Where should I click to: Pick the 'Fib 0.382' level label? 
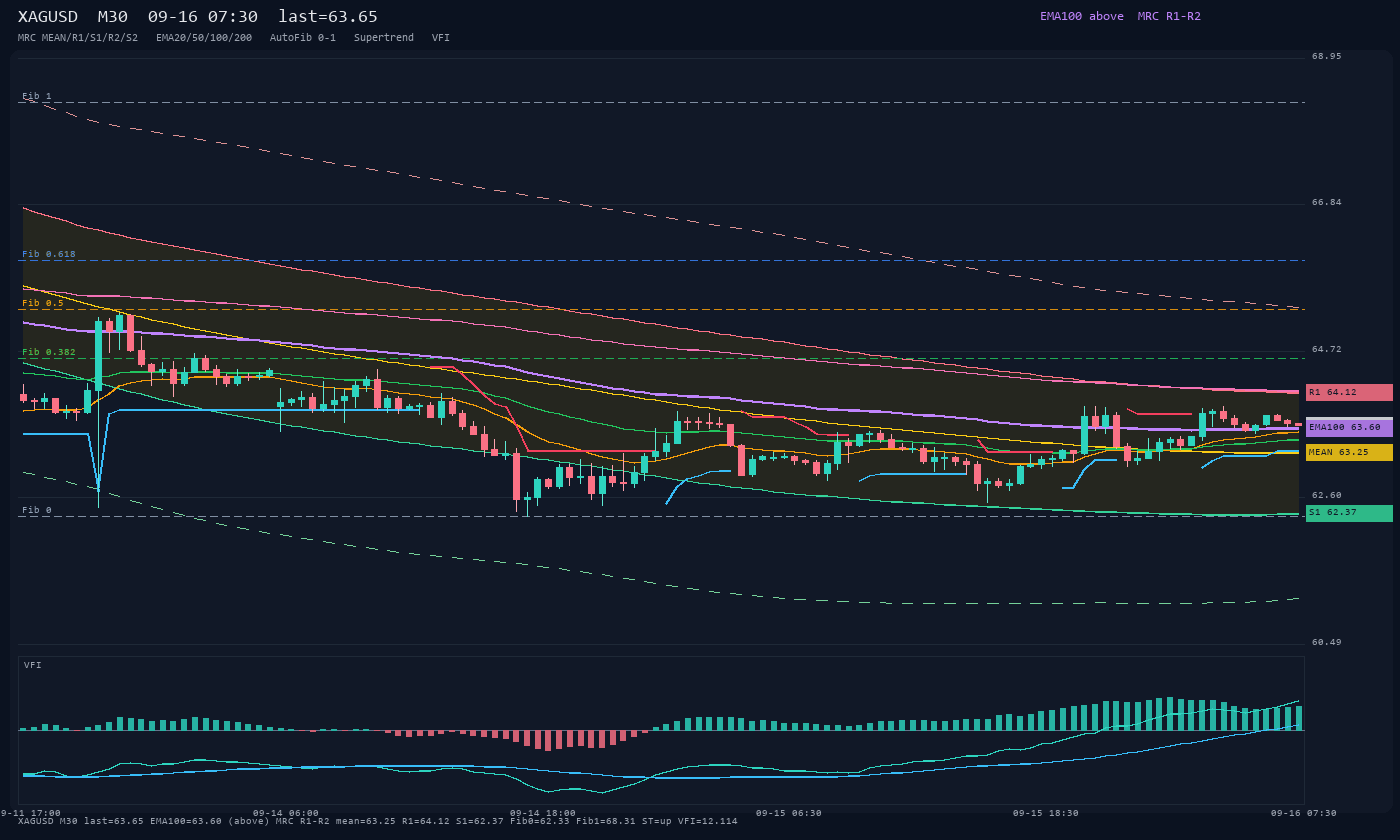[x=49, y=352]
